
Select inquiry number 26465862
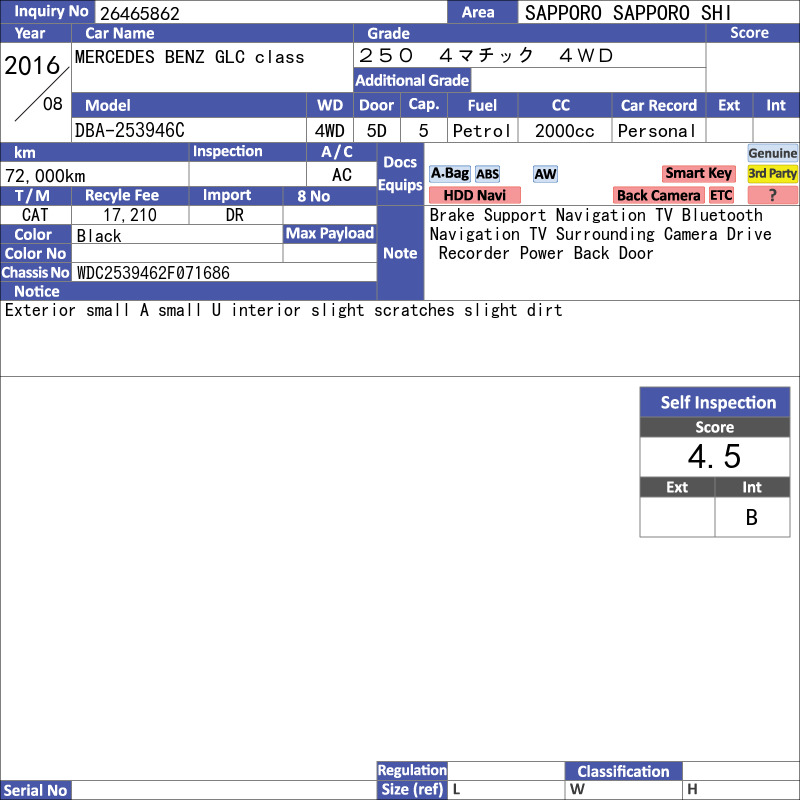point(140,13)
